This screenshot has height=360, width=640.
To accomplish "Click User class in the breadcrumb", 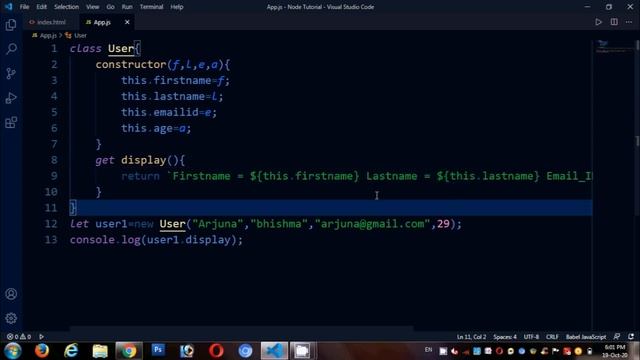I will (x=80, y=36).
